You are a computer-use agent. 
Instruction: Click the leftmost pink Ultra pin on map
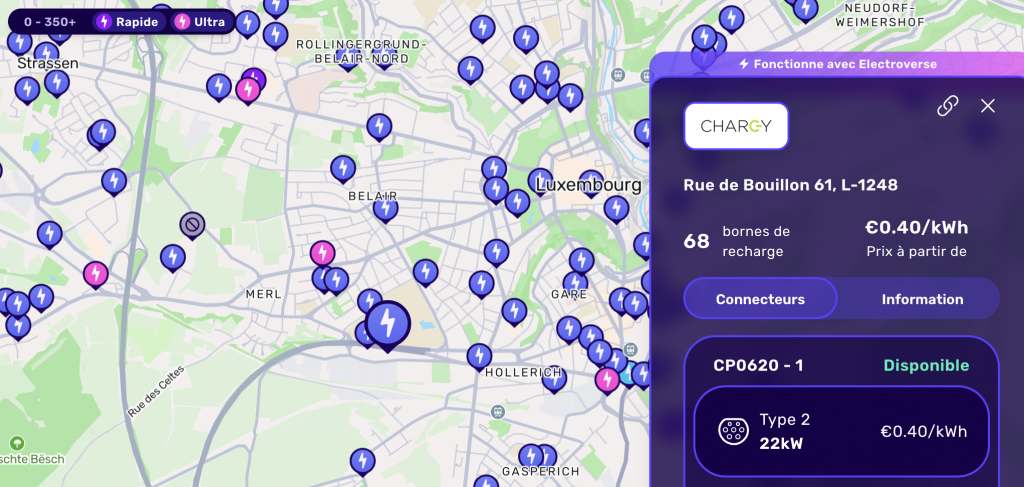pos(96,275)
